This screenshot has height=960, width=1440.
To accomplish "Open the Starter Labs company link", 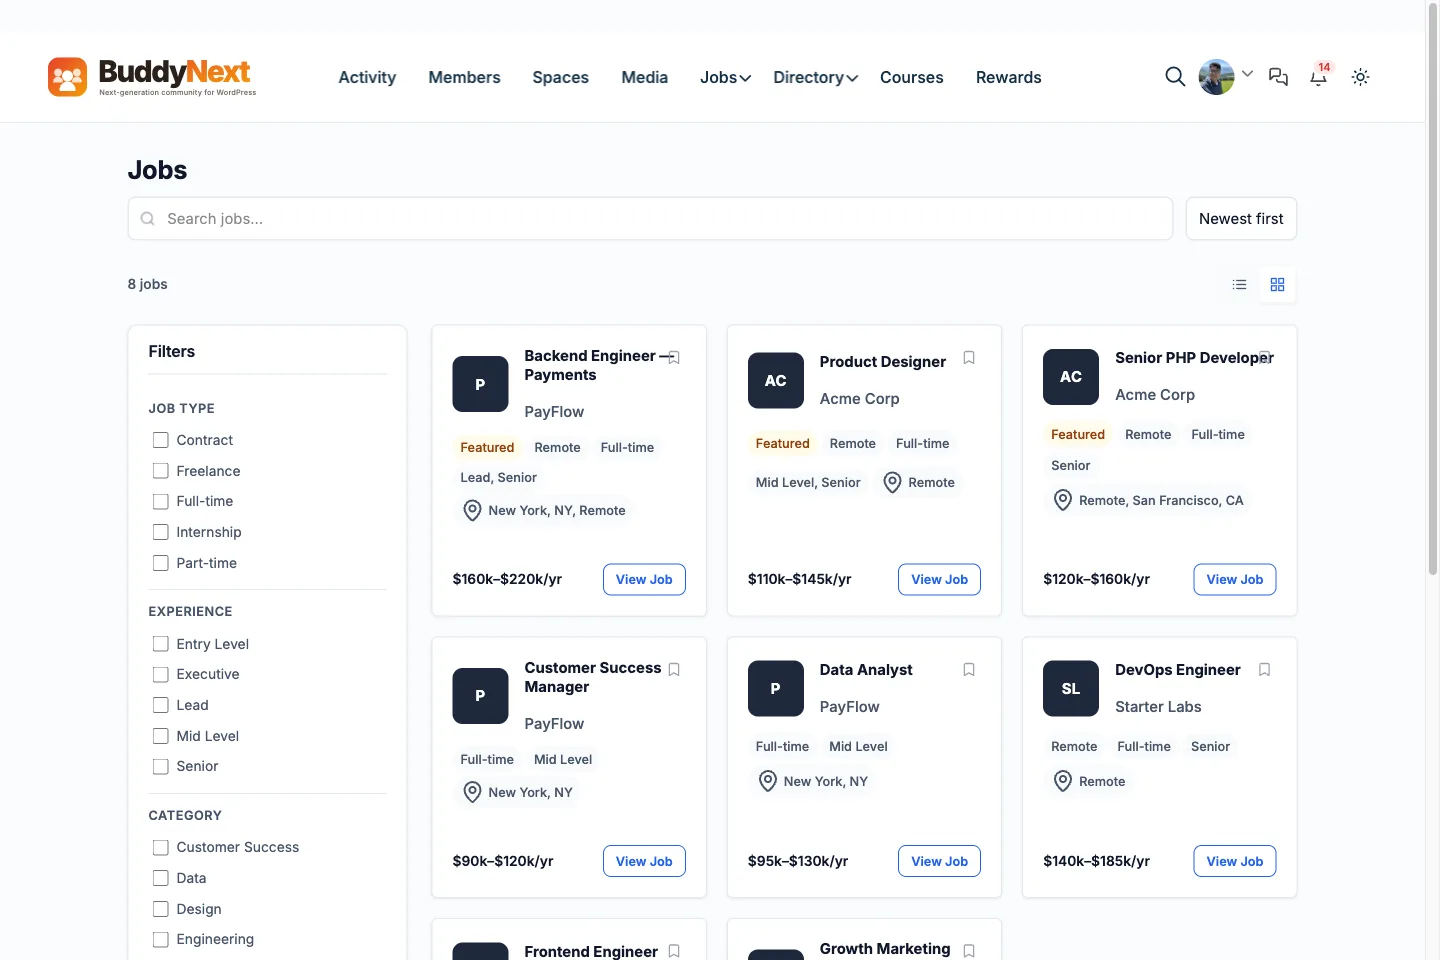I will tap(1158, 707).
